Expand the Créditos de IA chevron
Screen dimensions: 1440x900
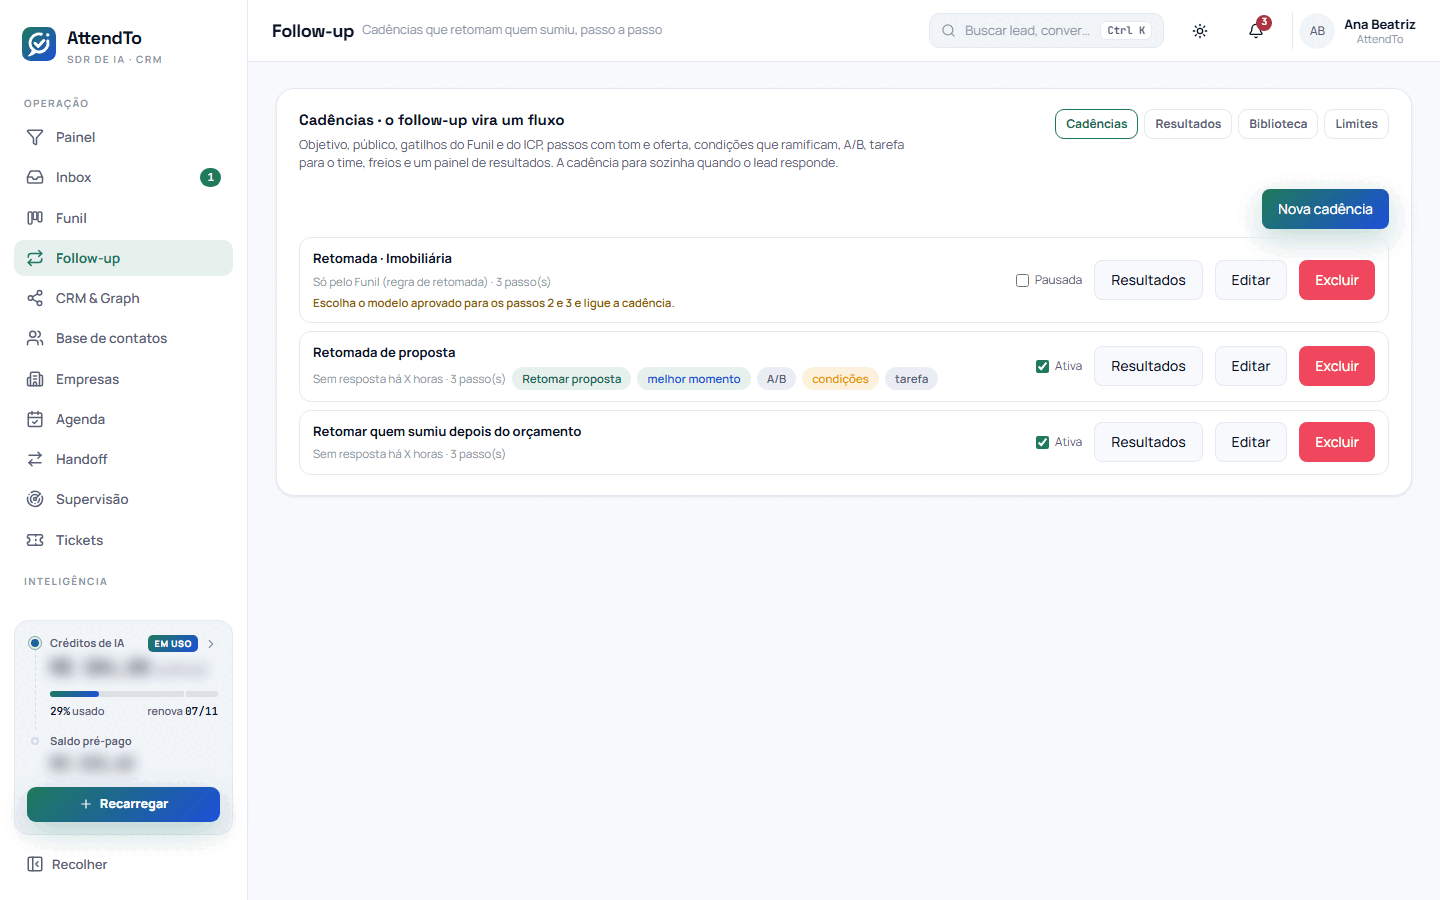click(211, 644)
